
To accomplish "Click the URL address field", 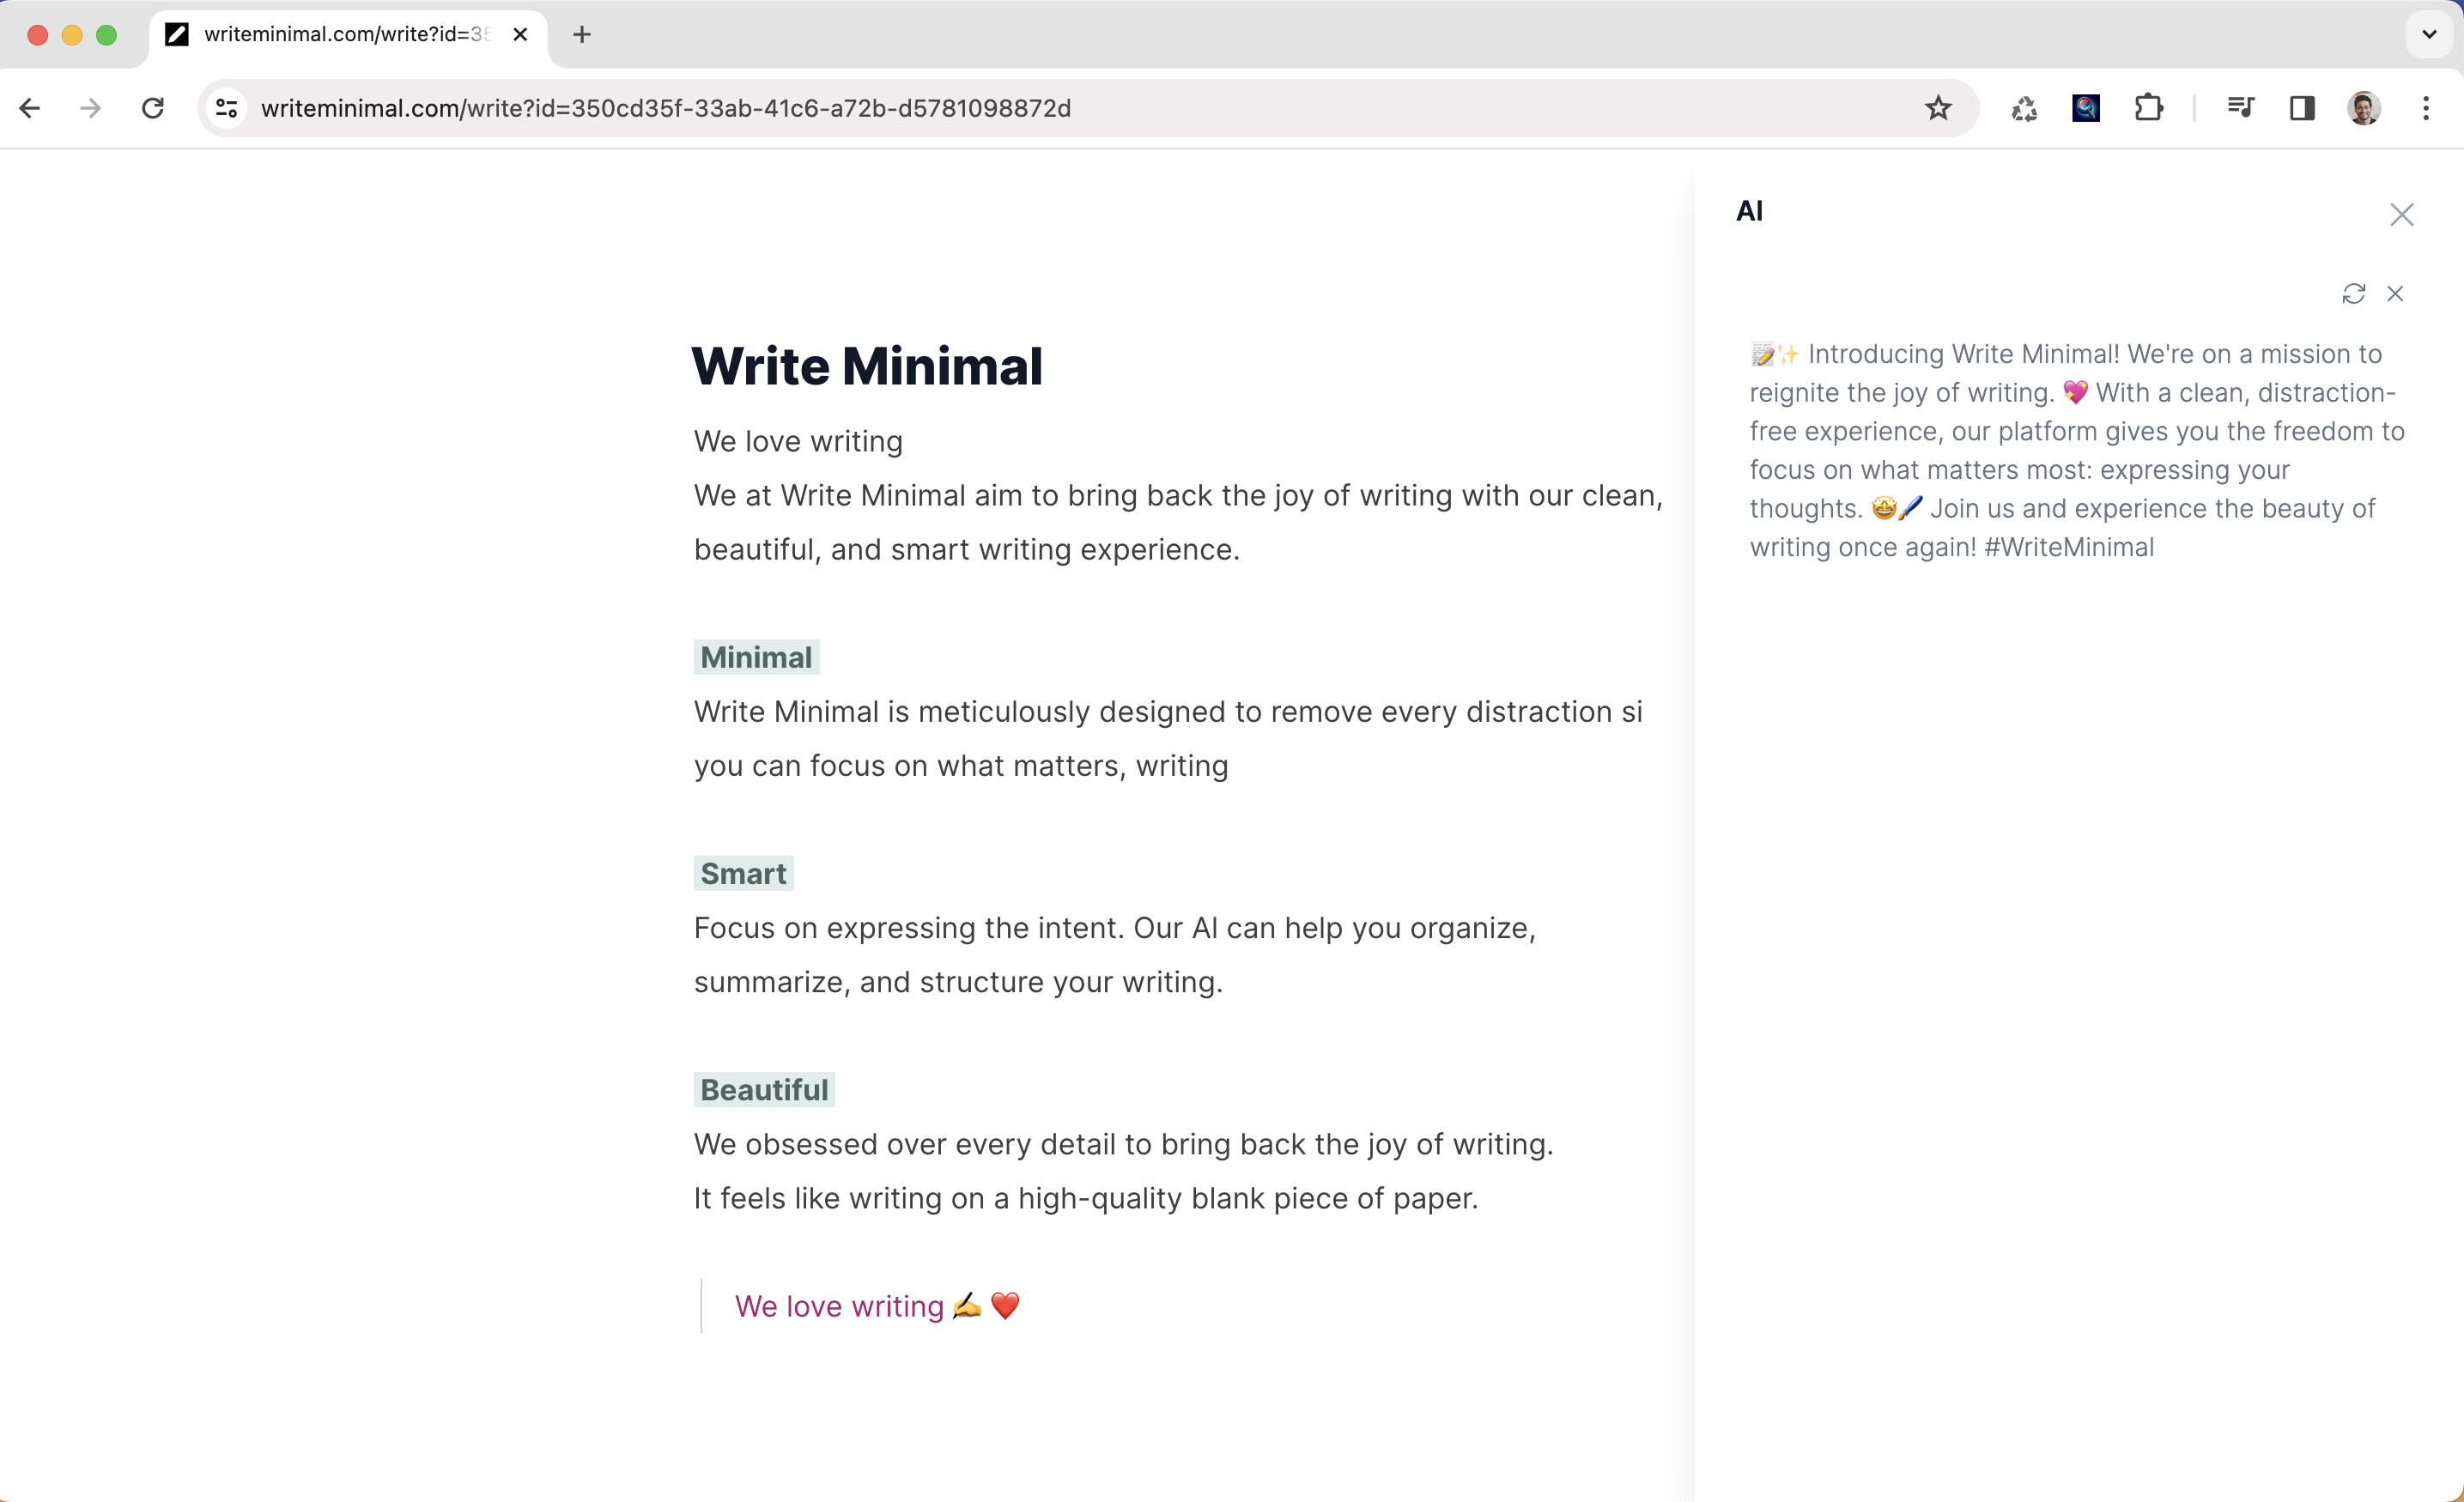I will [x=1000, y=108].
